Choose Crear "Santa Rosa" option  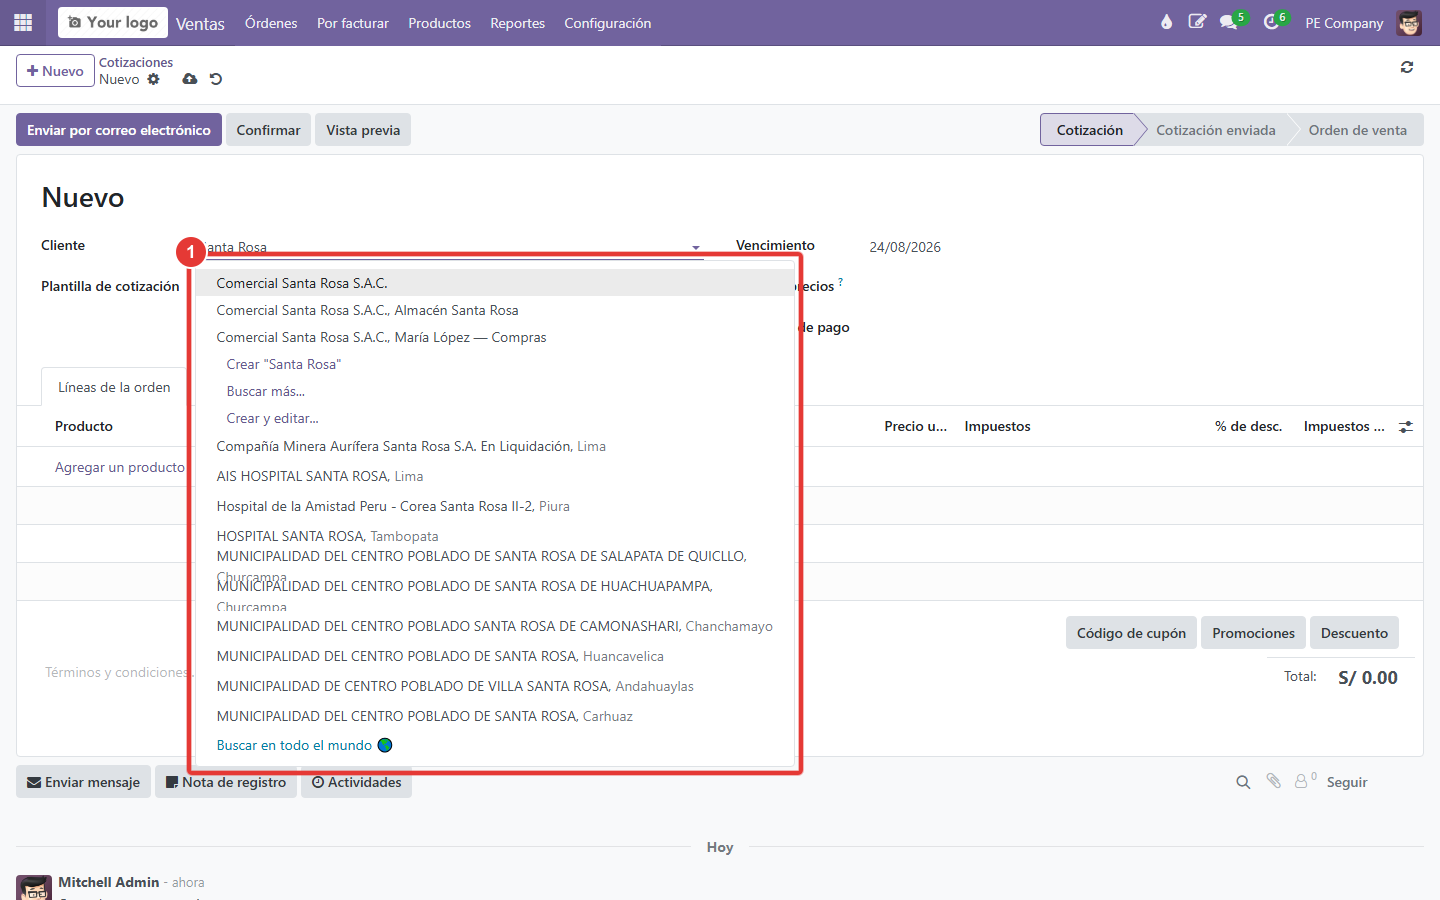283,364
